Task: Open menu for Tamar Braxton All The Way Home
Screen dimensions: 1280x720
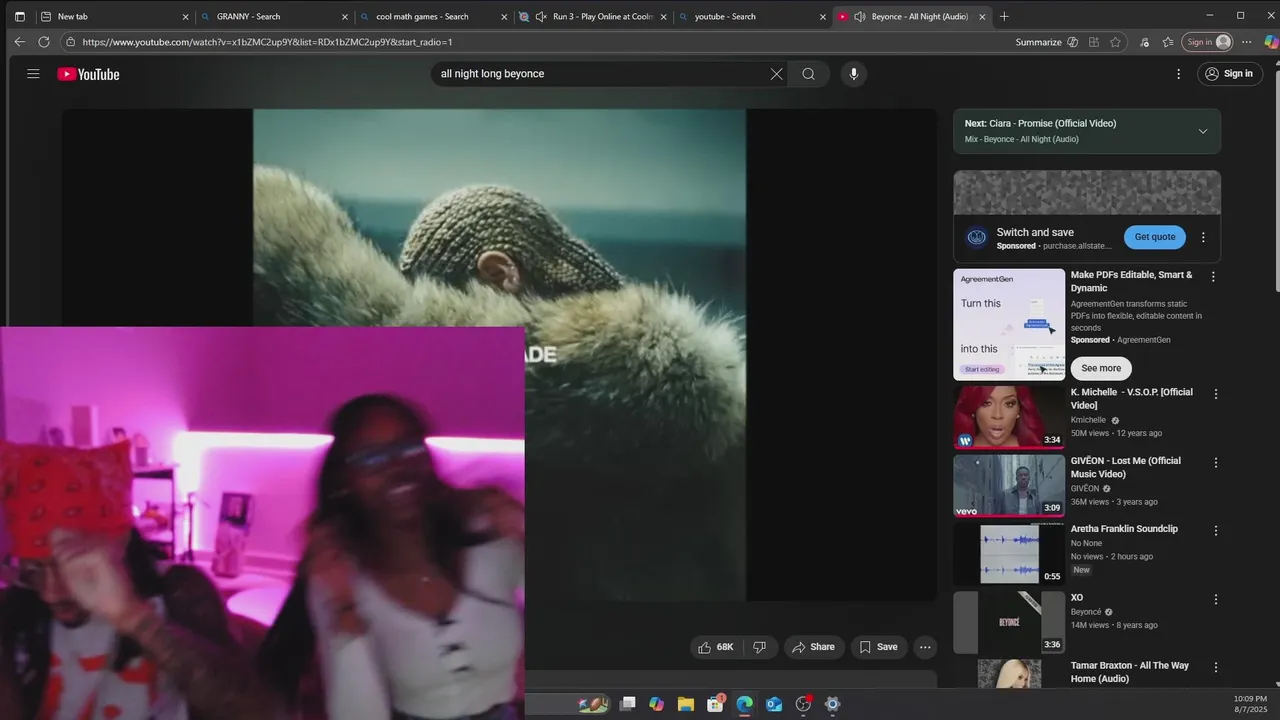Action: [1216, 668]
